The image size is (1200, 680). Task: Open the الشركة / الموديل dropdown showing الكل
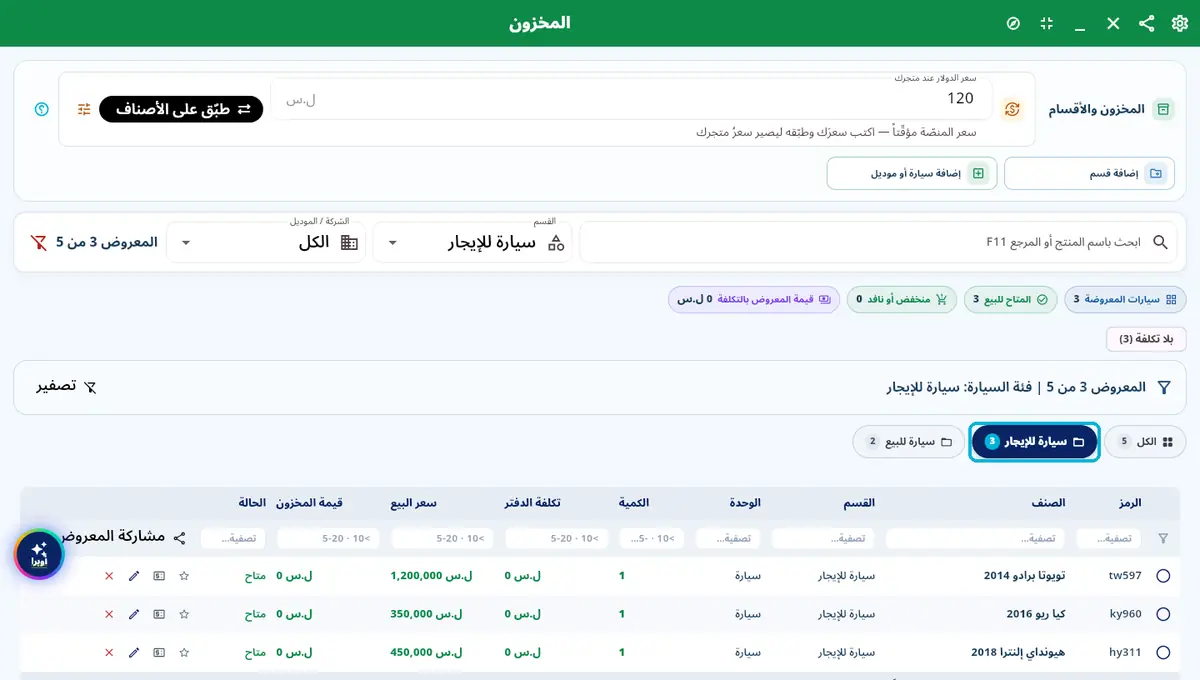point(266,242)
